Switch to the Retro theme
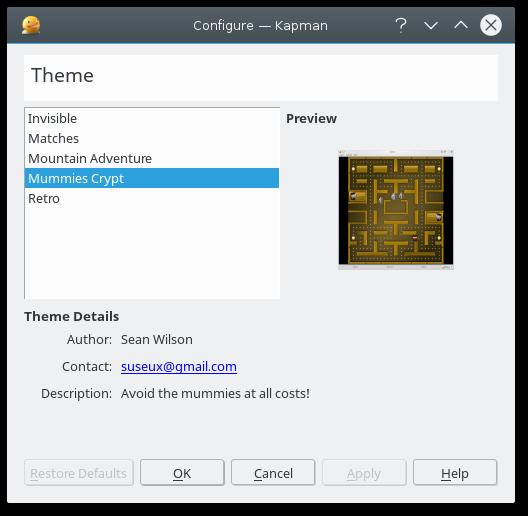Screen dimensions: 528x516 pyautogui.click(x=152, y=198)
